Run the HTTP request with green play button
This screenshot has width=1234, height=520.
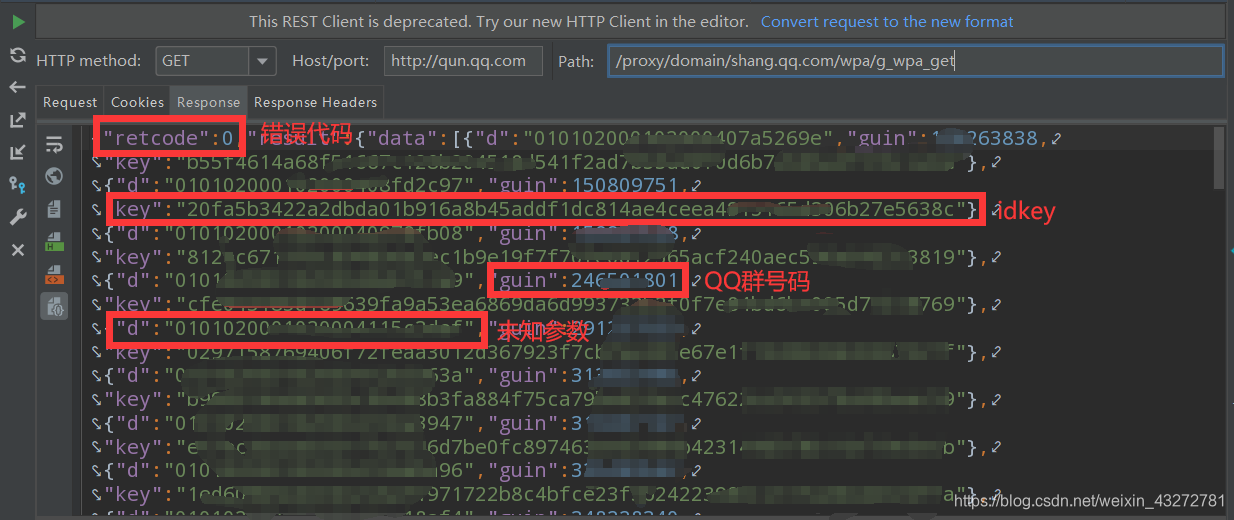pyautogui.click(x=18, y=21)
